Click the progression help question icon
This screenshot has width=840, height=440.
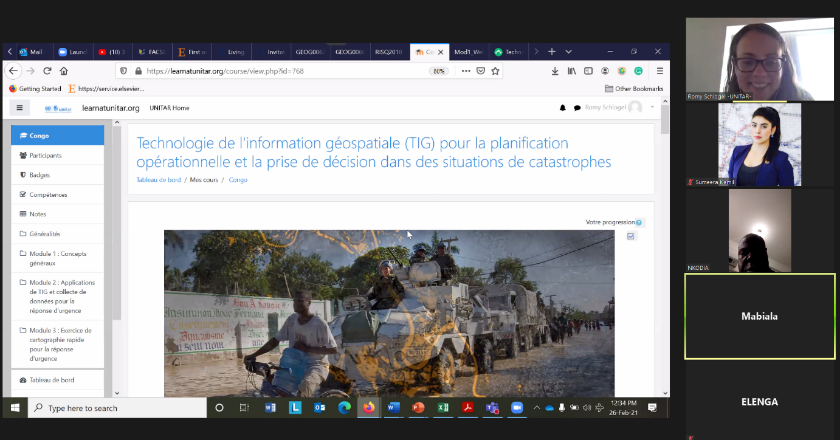(x=640, y=222)
